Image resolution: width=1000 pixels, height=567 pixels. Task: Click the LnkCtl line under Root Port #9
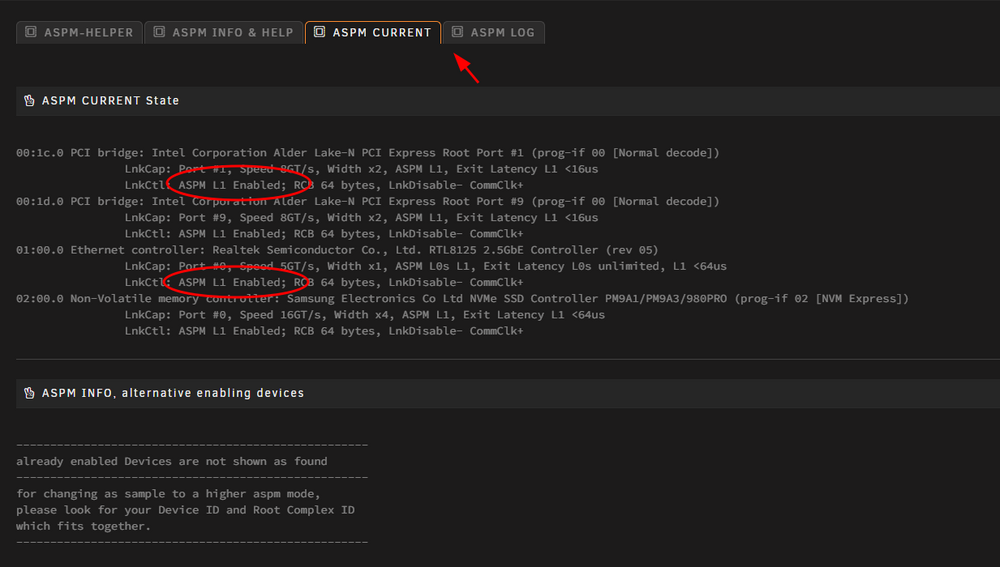[x=323, y=233]
